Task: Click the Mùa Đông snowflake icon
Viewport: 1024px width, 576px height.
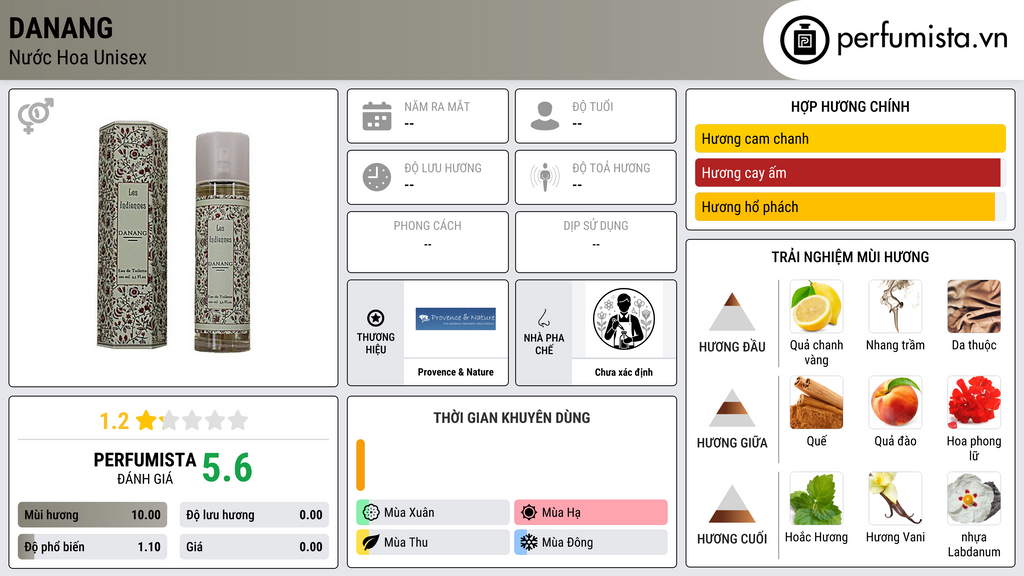Action: (529, 542)
